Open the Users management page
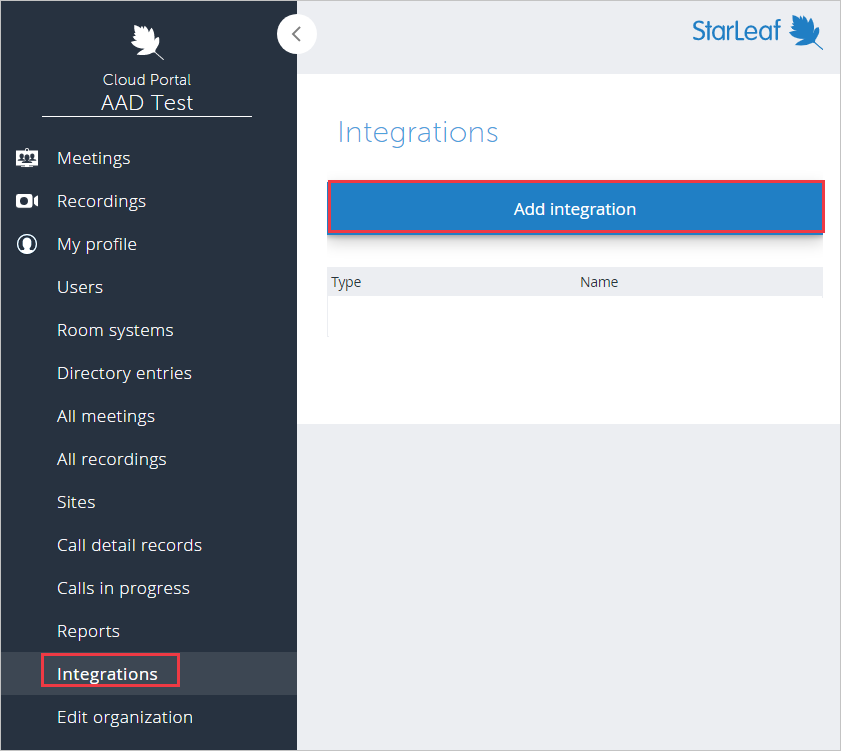The image size is (841, 751). tap(79, 287)
